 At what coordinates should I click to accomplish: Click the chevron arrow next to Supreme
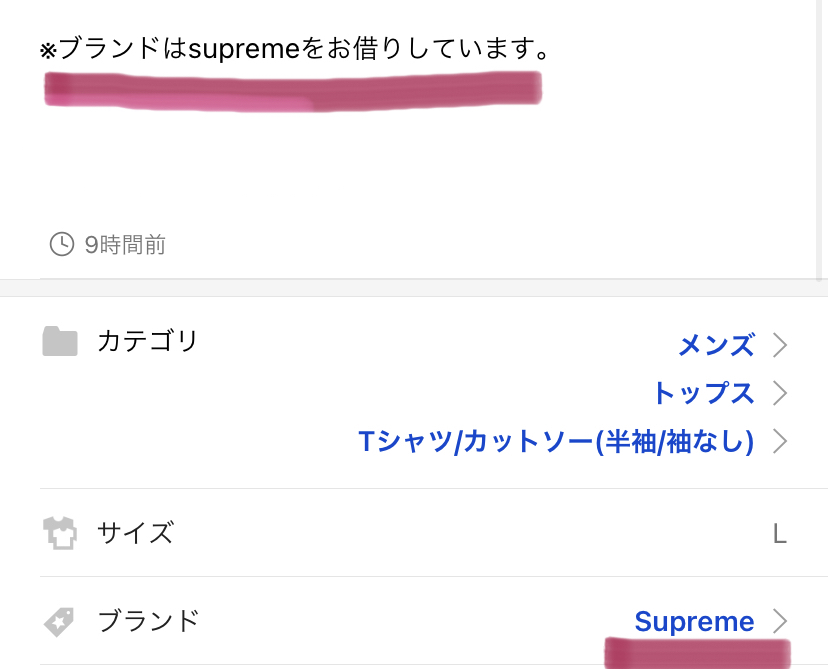tap(780, 622)
